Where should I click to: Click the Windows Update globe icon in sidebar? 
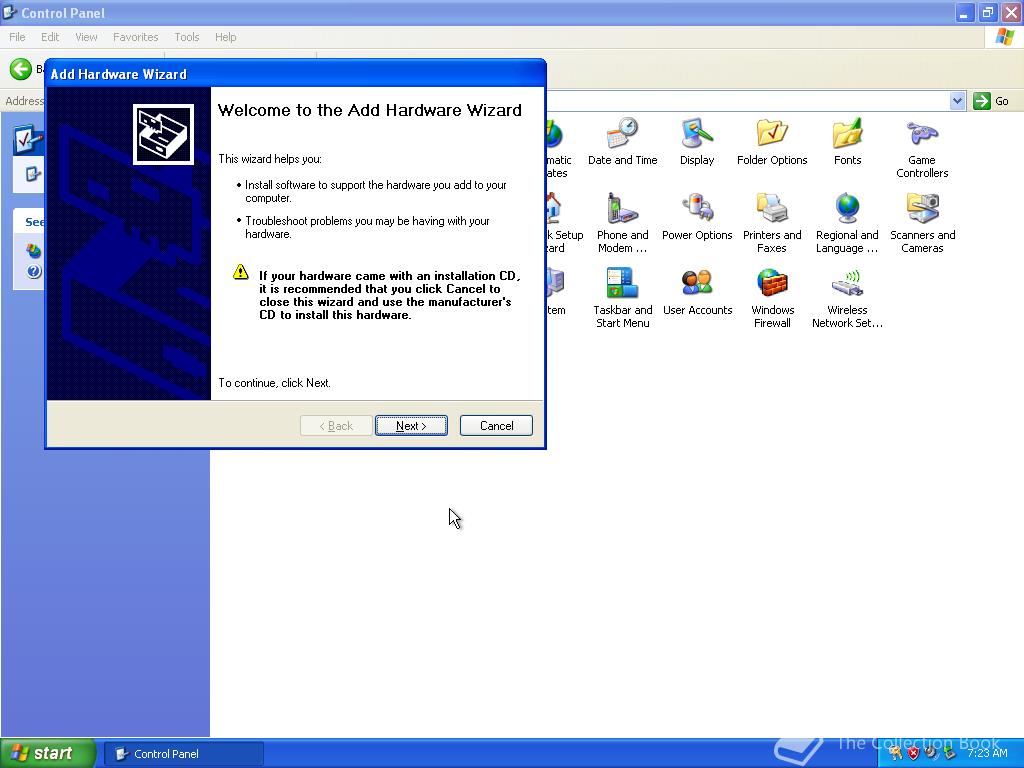click(33, 251)
